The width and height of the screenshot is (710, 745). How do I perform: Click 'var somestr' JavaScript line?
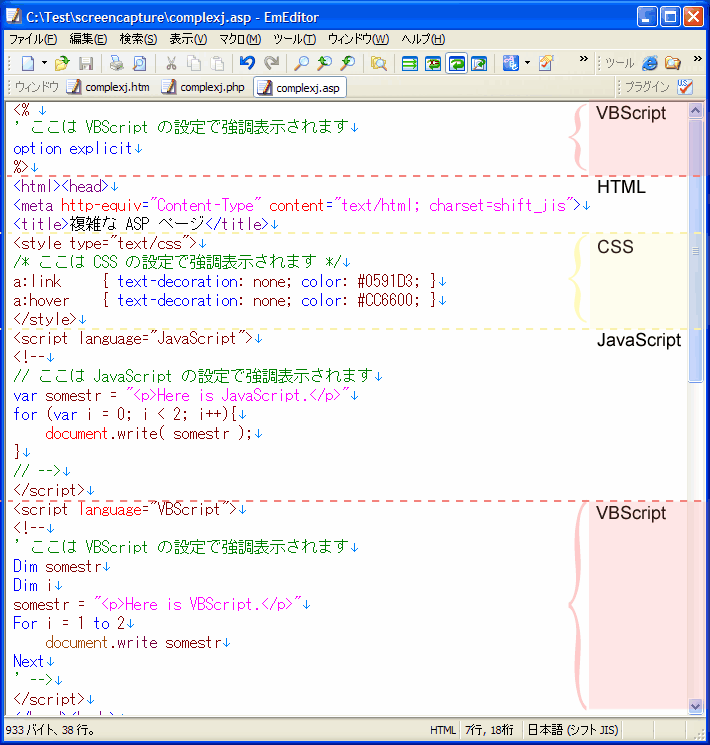pos(182,395)
